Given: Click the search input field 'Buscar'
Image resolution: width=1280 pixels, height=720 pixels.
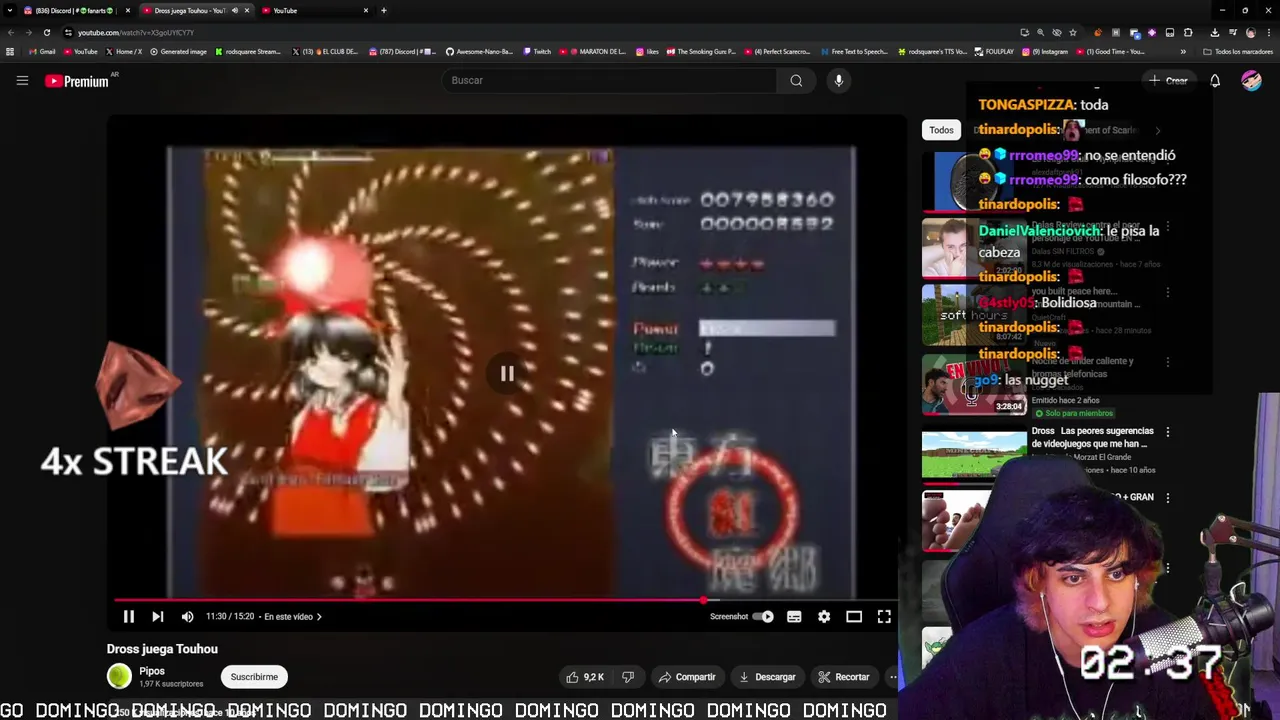Looking at the screenshot, I should (x=610, y=81).
